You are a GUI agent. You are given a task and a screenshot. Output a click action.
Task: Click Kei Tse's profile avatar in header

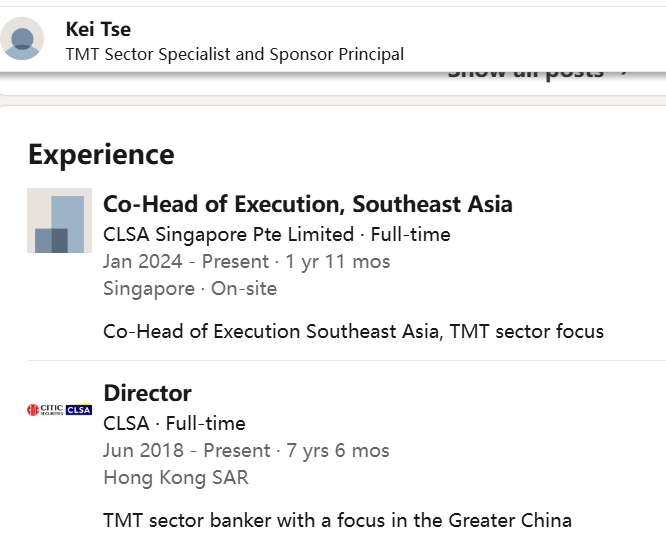[x=22, y=39]
